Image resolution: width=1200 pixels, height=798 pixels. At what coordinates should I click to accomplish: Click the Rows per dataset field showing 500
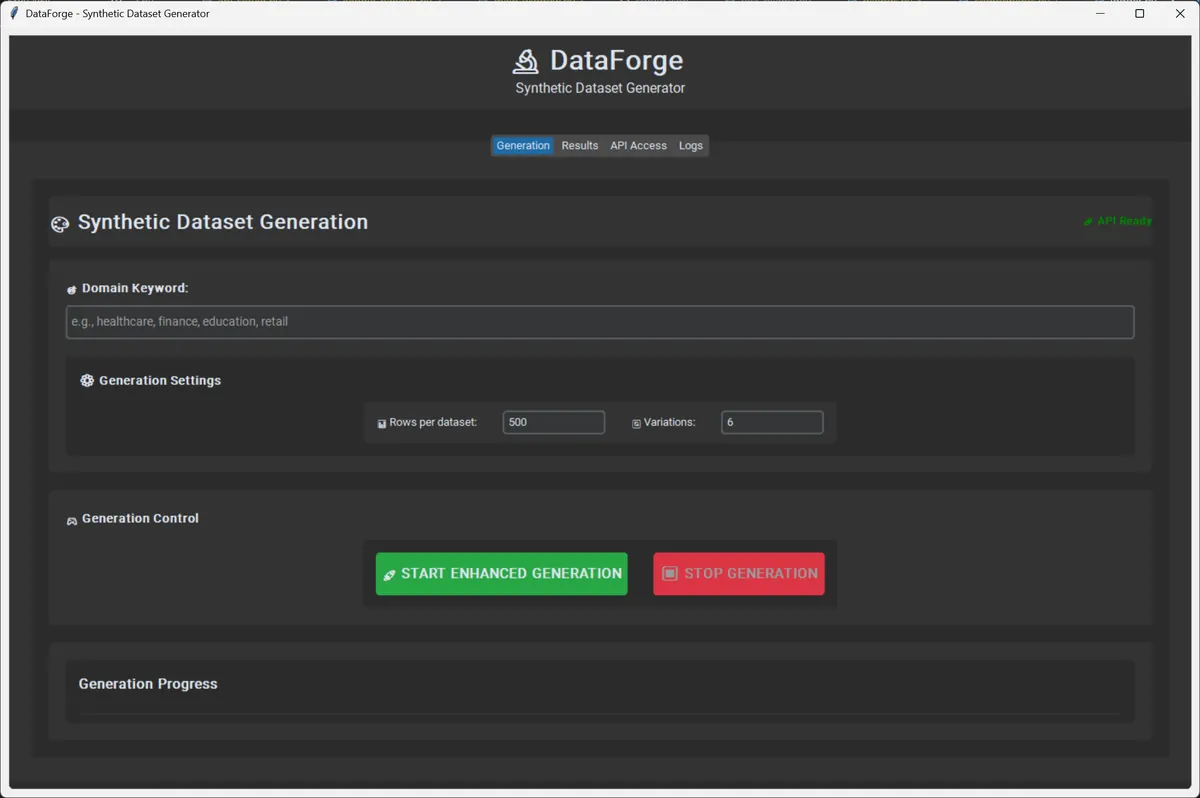tap(554, 422)
